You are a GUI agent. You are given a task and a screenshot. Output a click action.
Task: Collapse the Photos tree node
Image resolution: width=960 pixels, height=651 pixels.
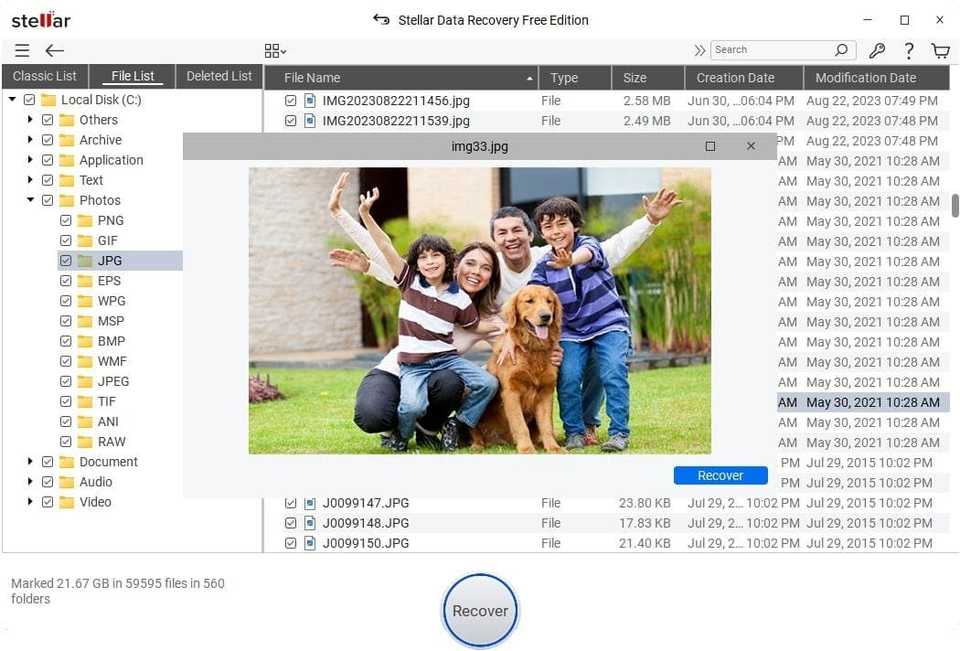coord(30,200)
